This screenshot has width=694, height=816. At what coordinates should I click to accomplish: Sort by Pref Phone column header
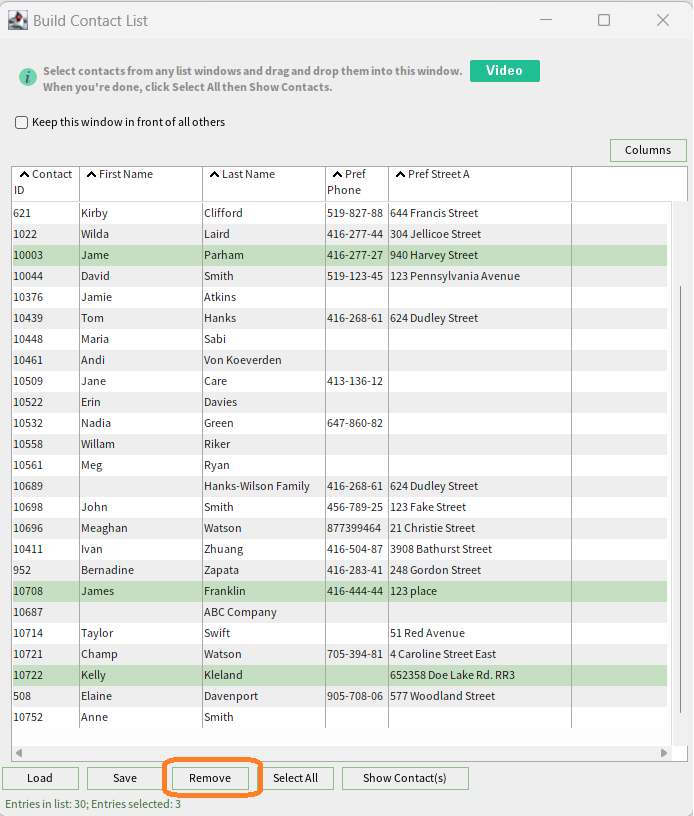point(357,182)
